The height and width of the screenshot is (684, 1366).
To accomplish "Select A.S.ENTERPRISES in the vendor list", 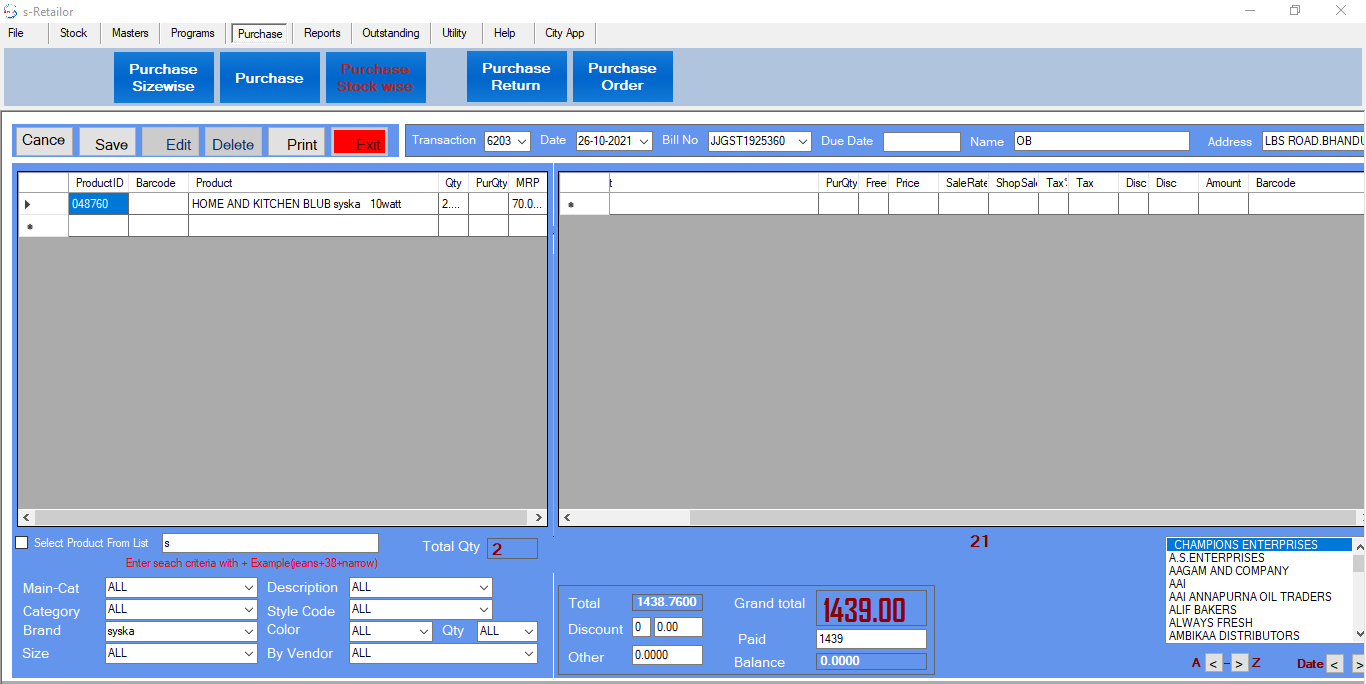I will click(x=1216, y=558).
